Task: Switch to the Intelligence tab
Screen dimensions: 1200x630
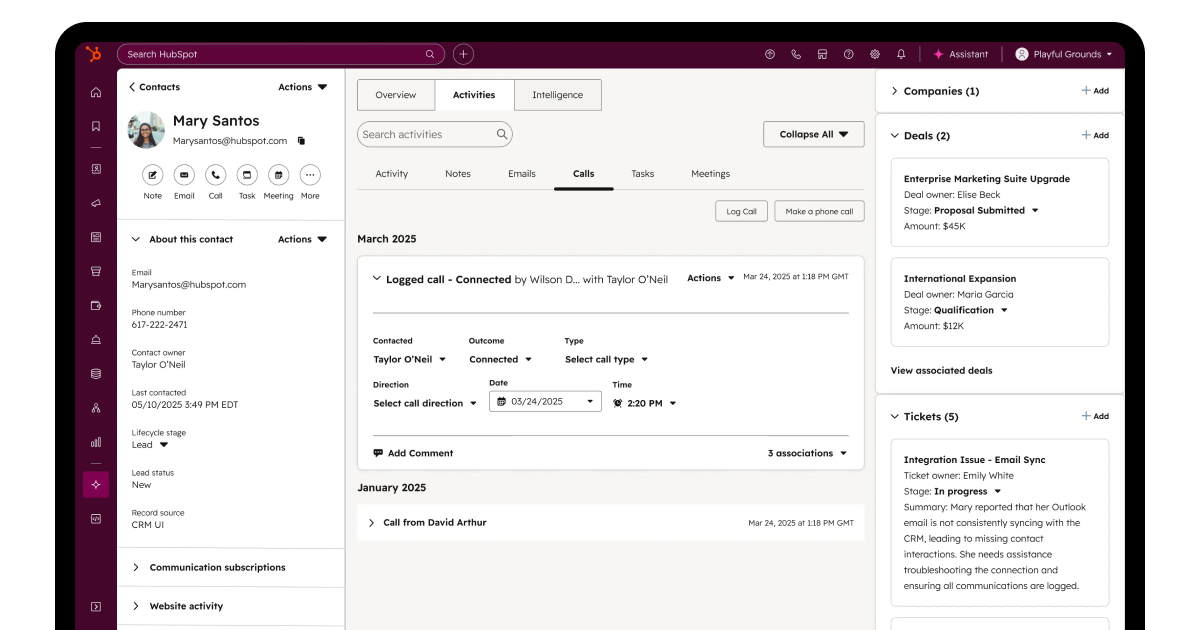Action: coord(558,95)
